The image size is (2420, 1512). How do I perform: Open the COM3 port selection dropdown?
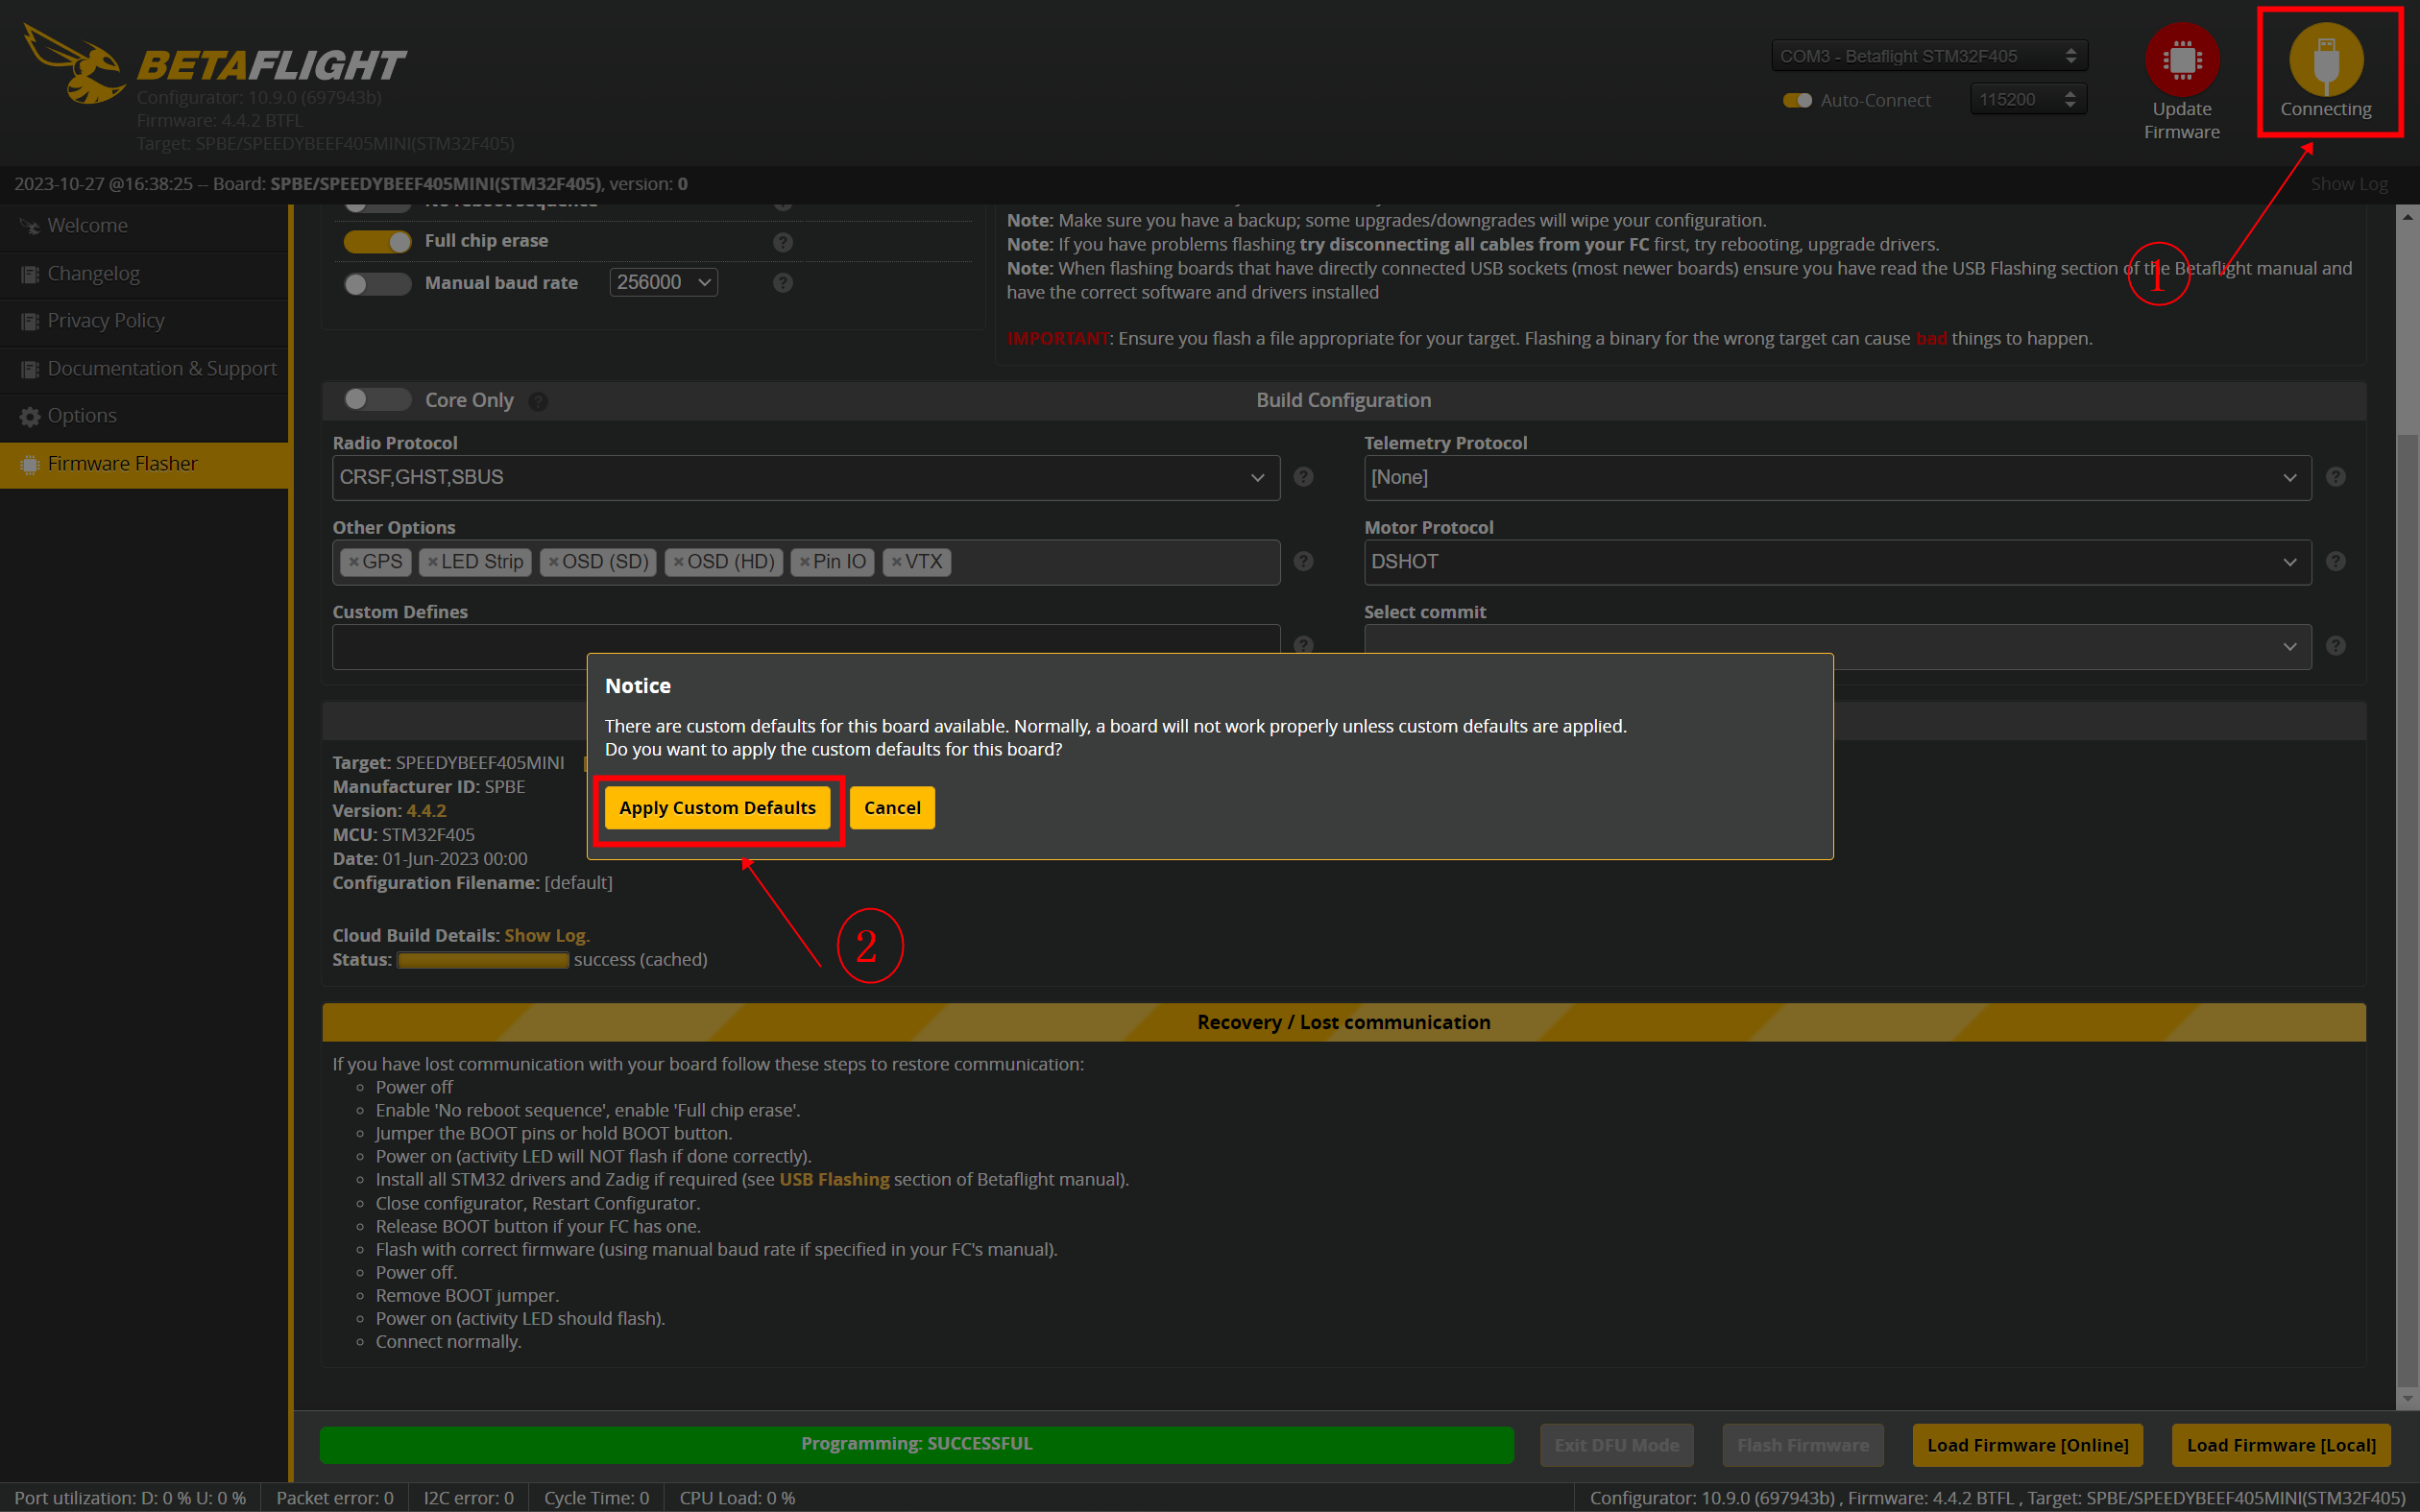click(1929, 56)
